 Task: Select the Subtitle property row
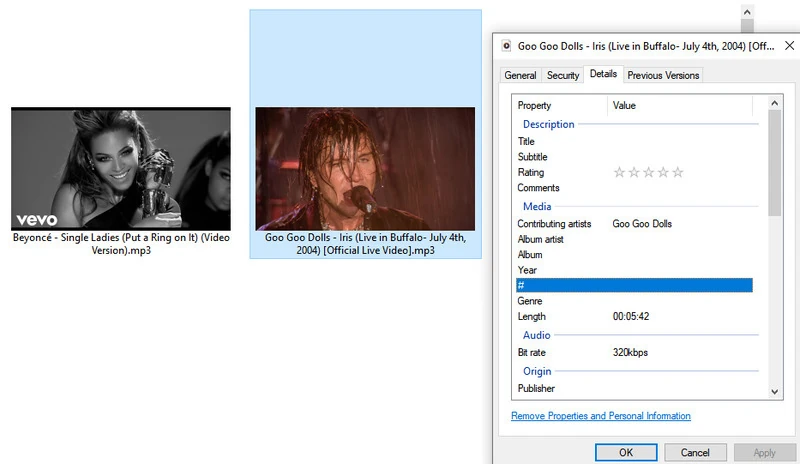[634, 157]
